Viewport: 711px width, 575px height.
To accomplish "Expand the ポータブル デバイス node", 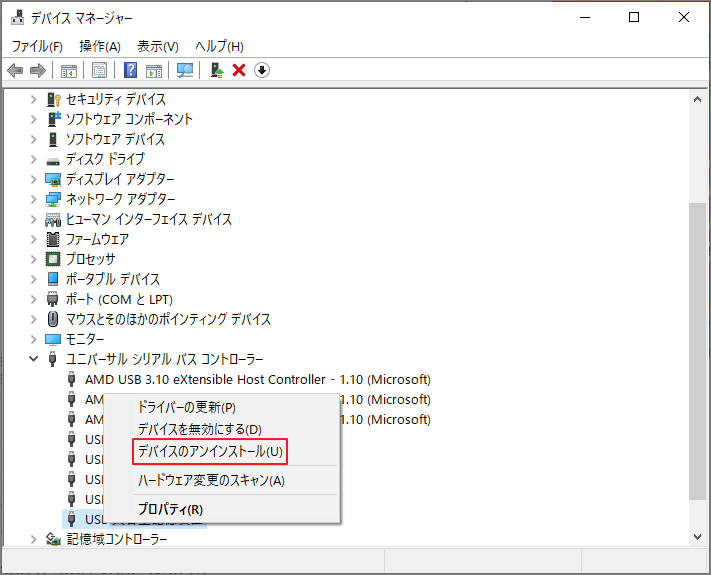I will (x=34, y=279).
